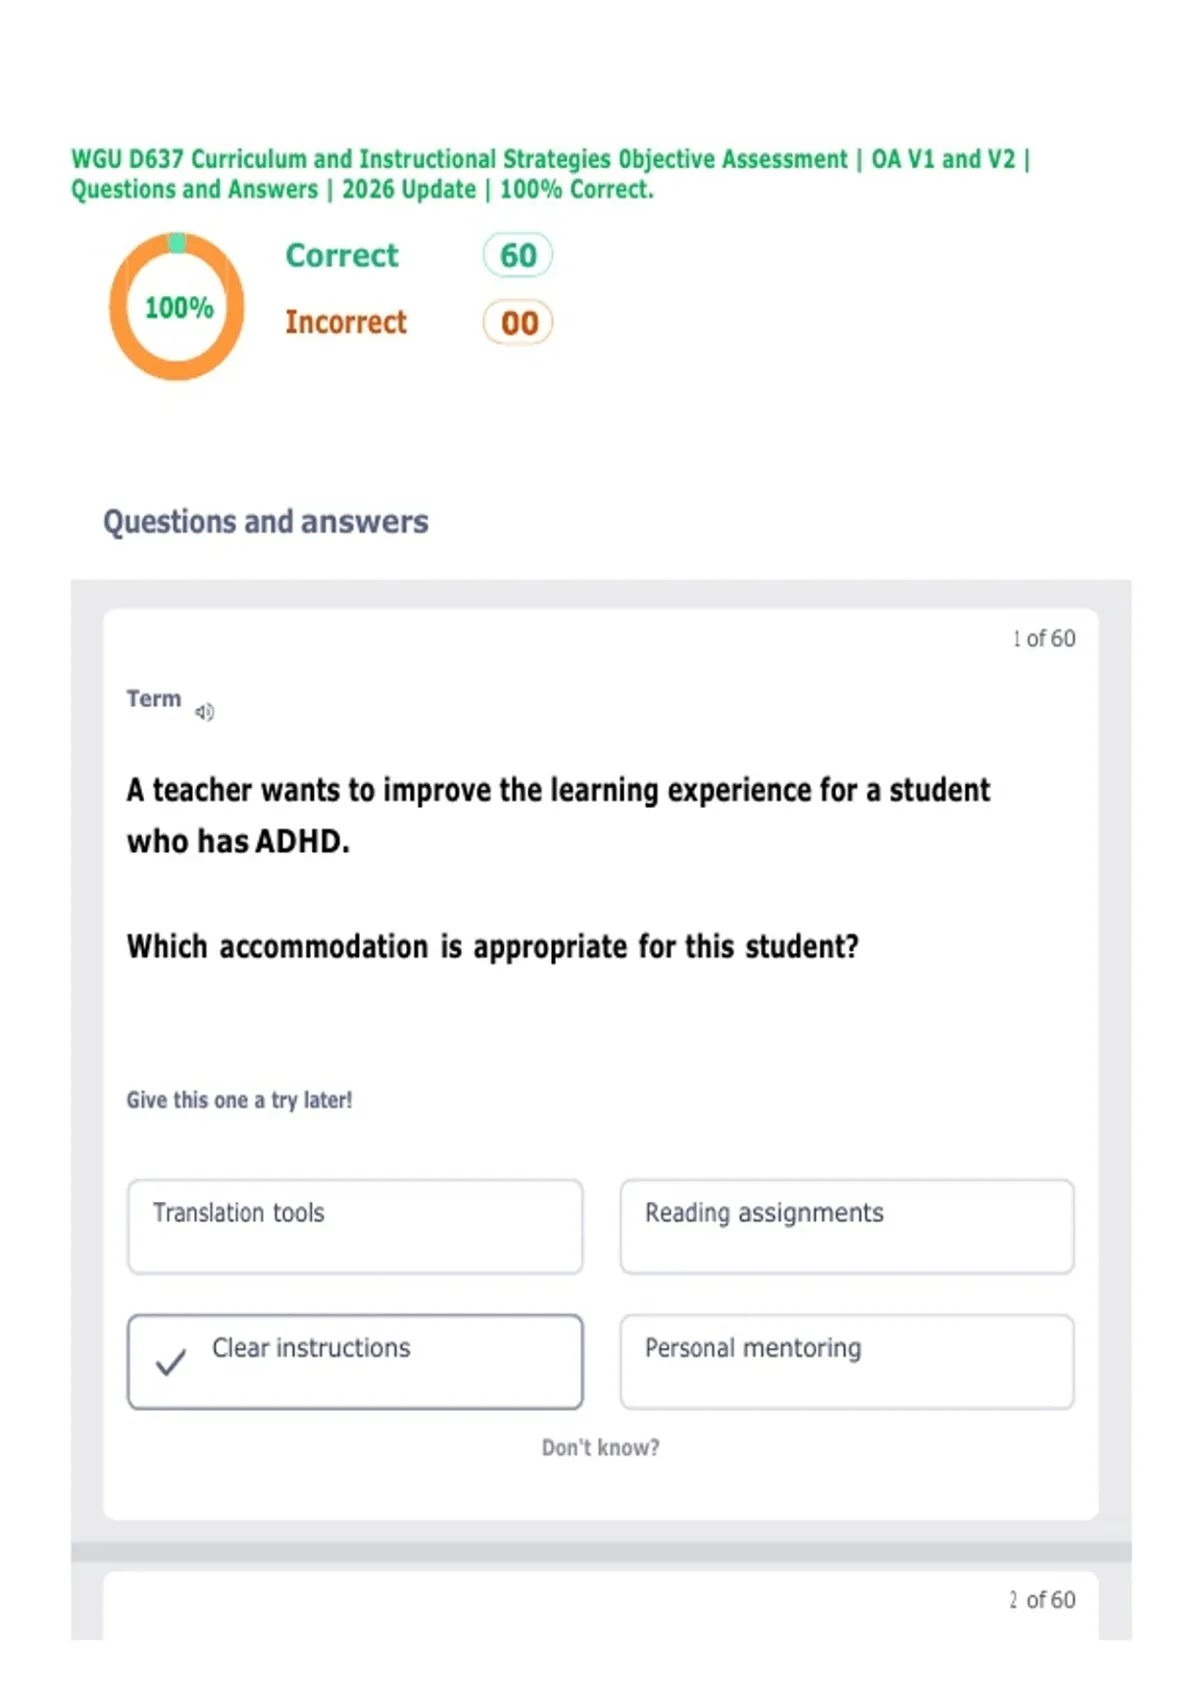Click the Term label
The width and height of the screenshot is (1200, 1700).
click(153, 698)
